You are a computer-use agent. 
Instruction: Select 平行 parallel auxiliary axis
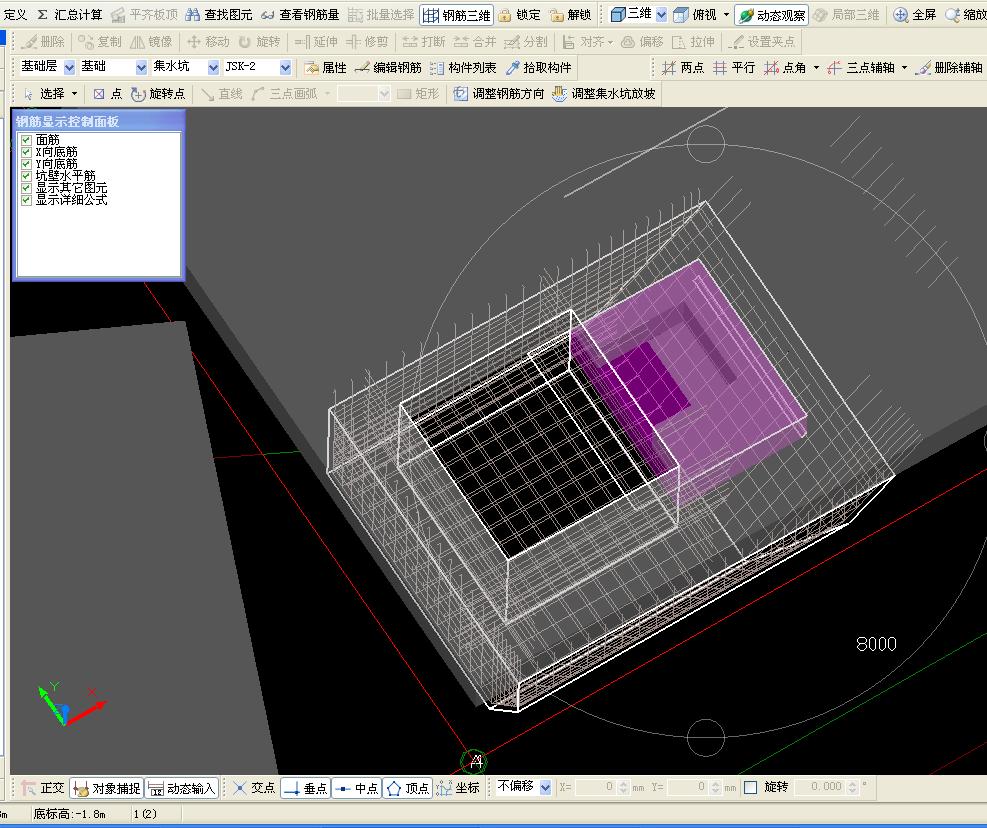(x=734, y=67)
